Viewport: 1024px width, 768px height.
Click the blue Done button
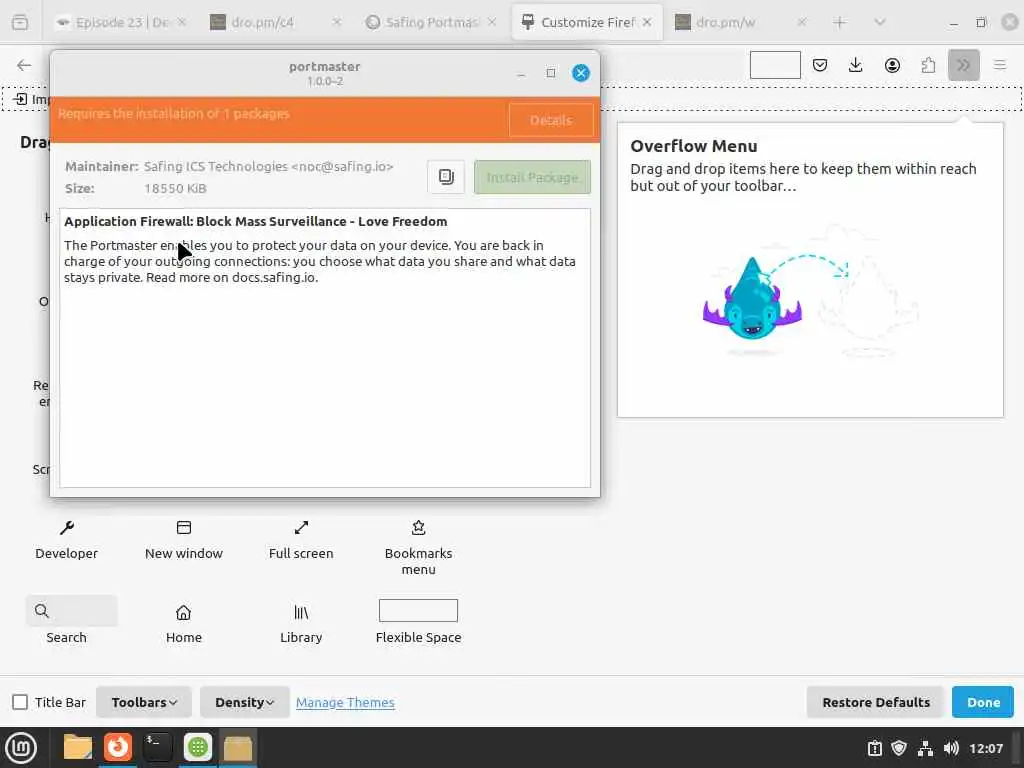click(x=983, y=702)
